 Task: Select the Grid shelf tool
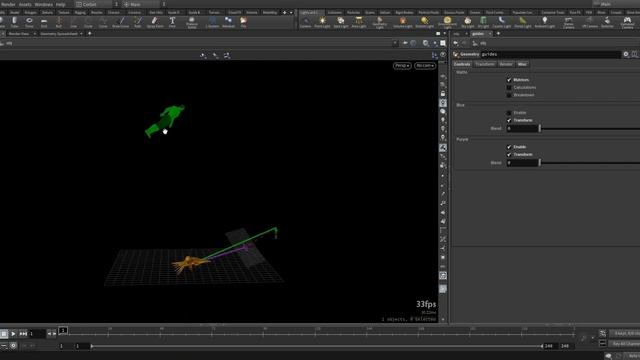coord(44,22)
